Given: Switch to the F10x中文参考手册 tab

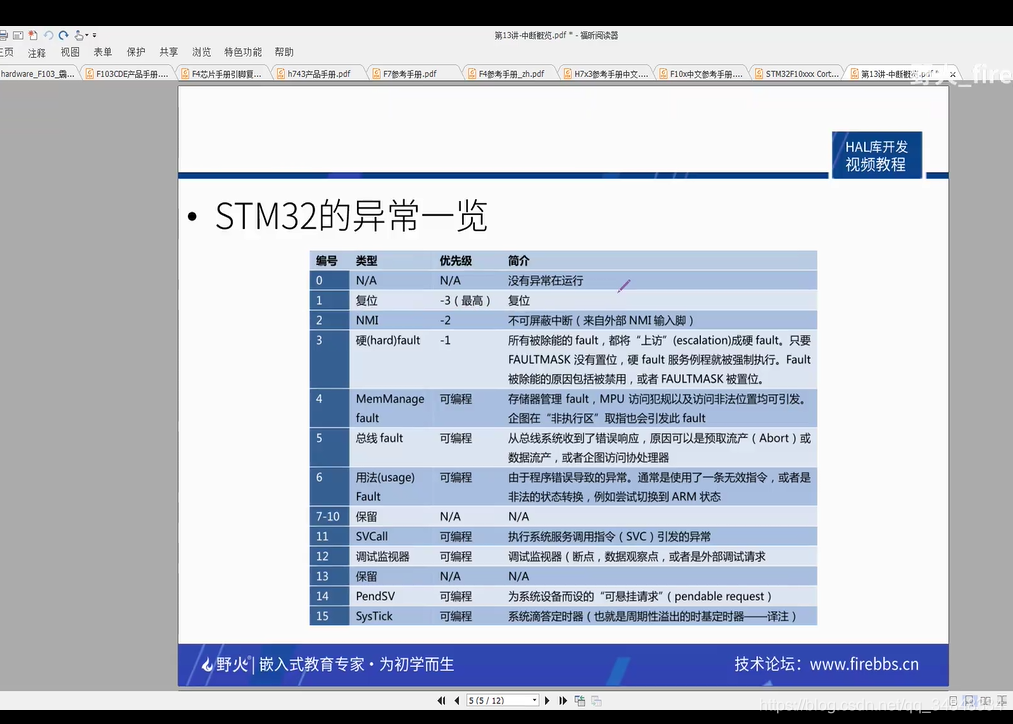Looking at the screenshot, I should click(x=700, y=74).
